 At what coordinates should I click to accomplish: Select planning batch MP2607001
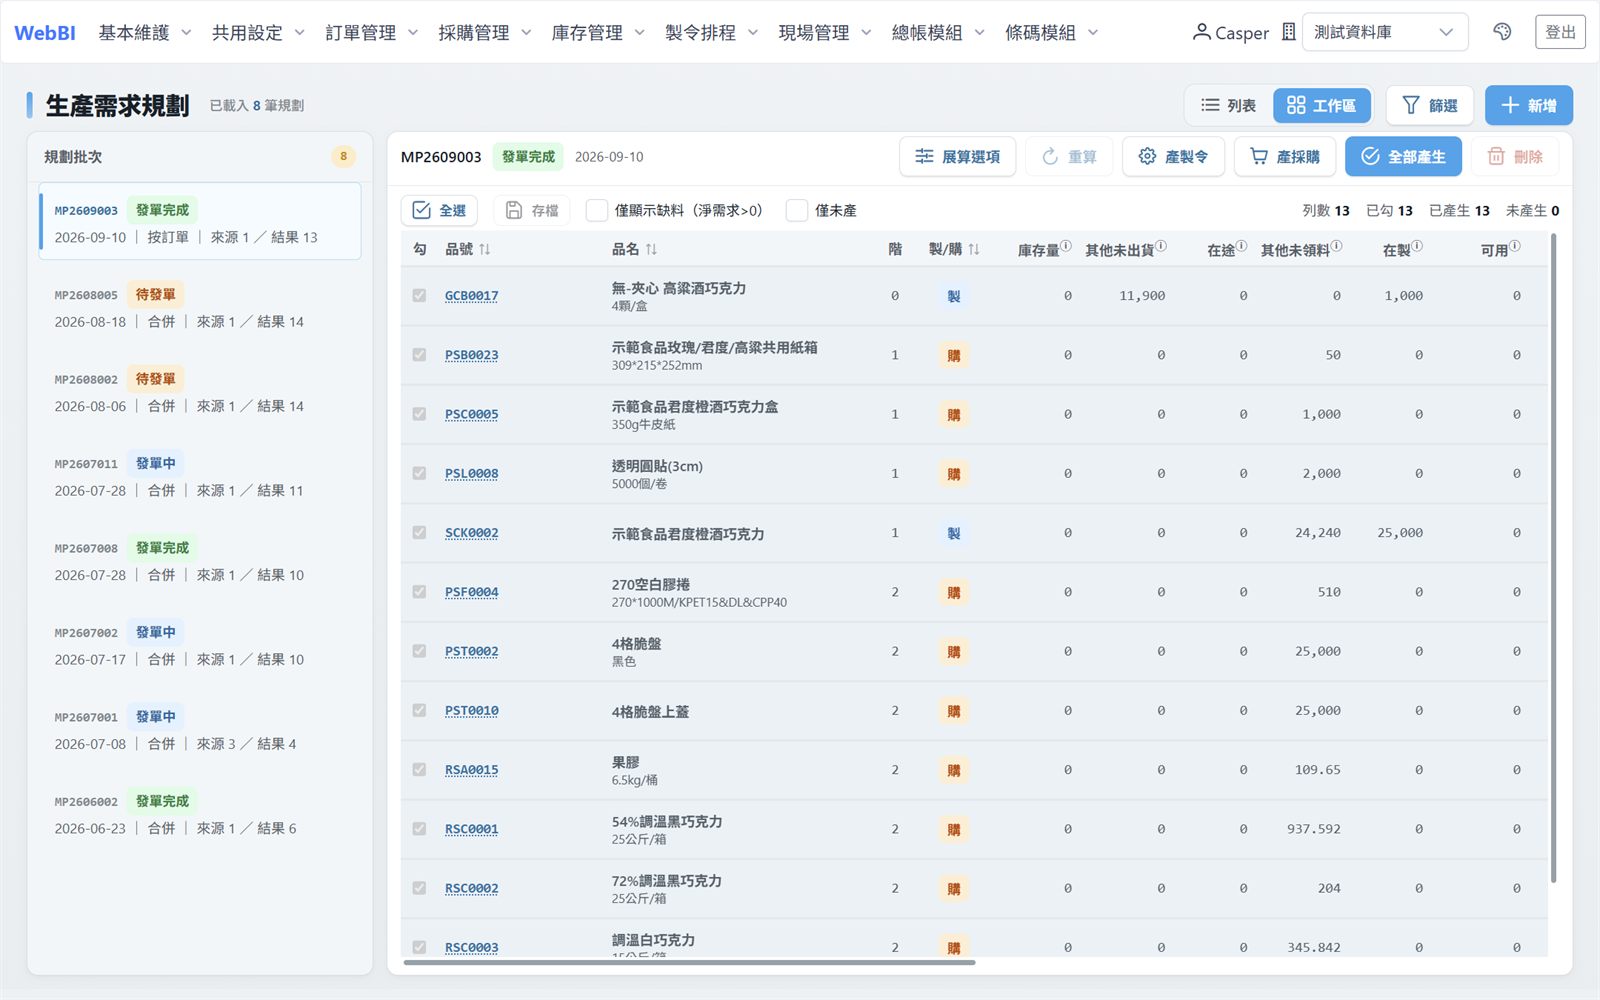point(200,730)
